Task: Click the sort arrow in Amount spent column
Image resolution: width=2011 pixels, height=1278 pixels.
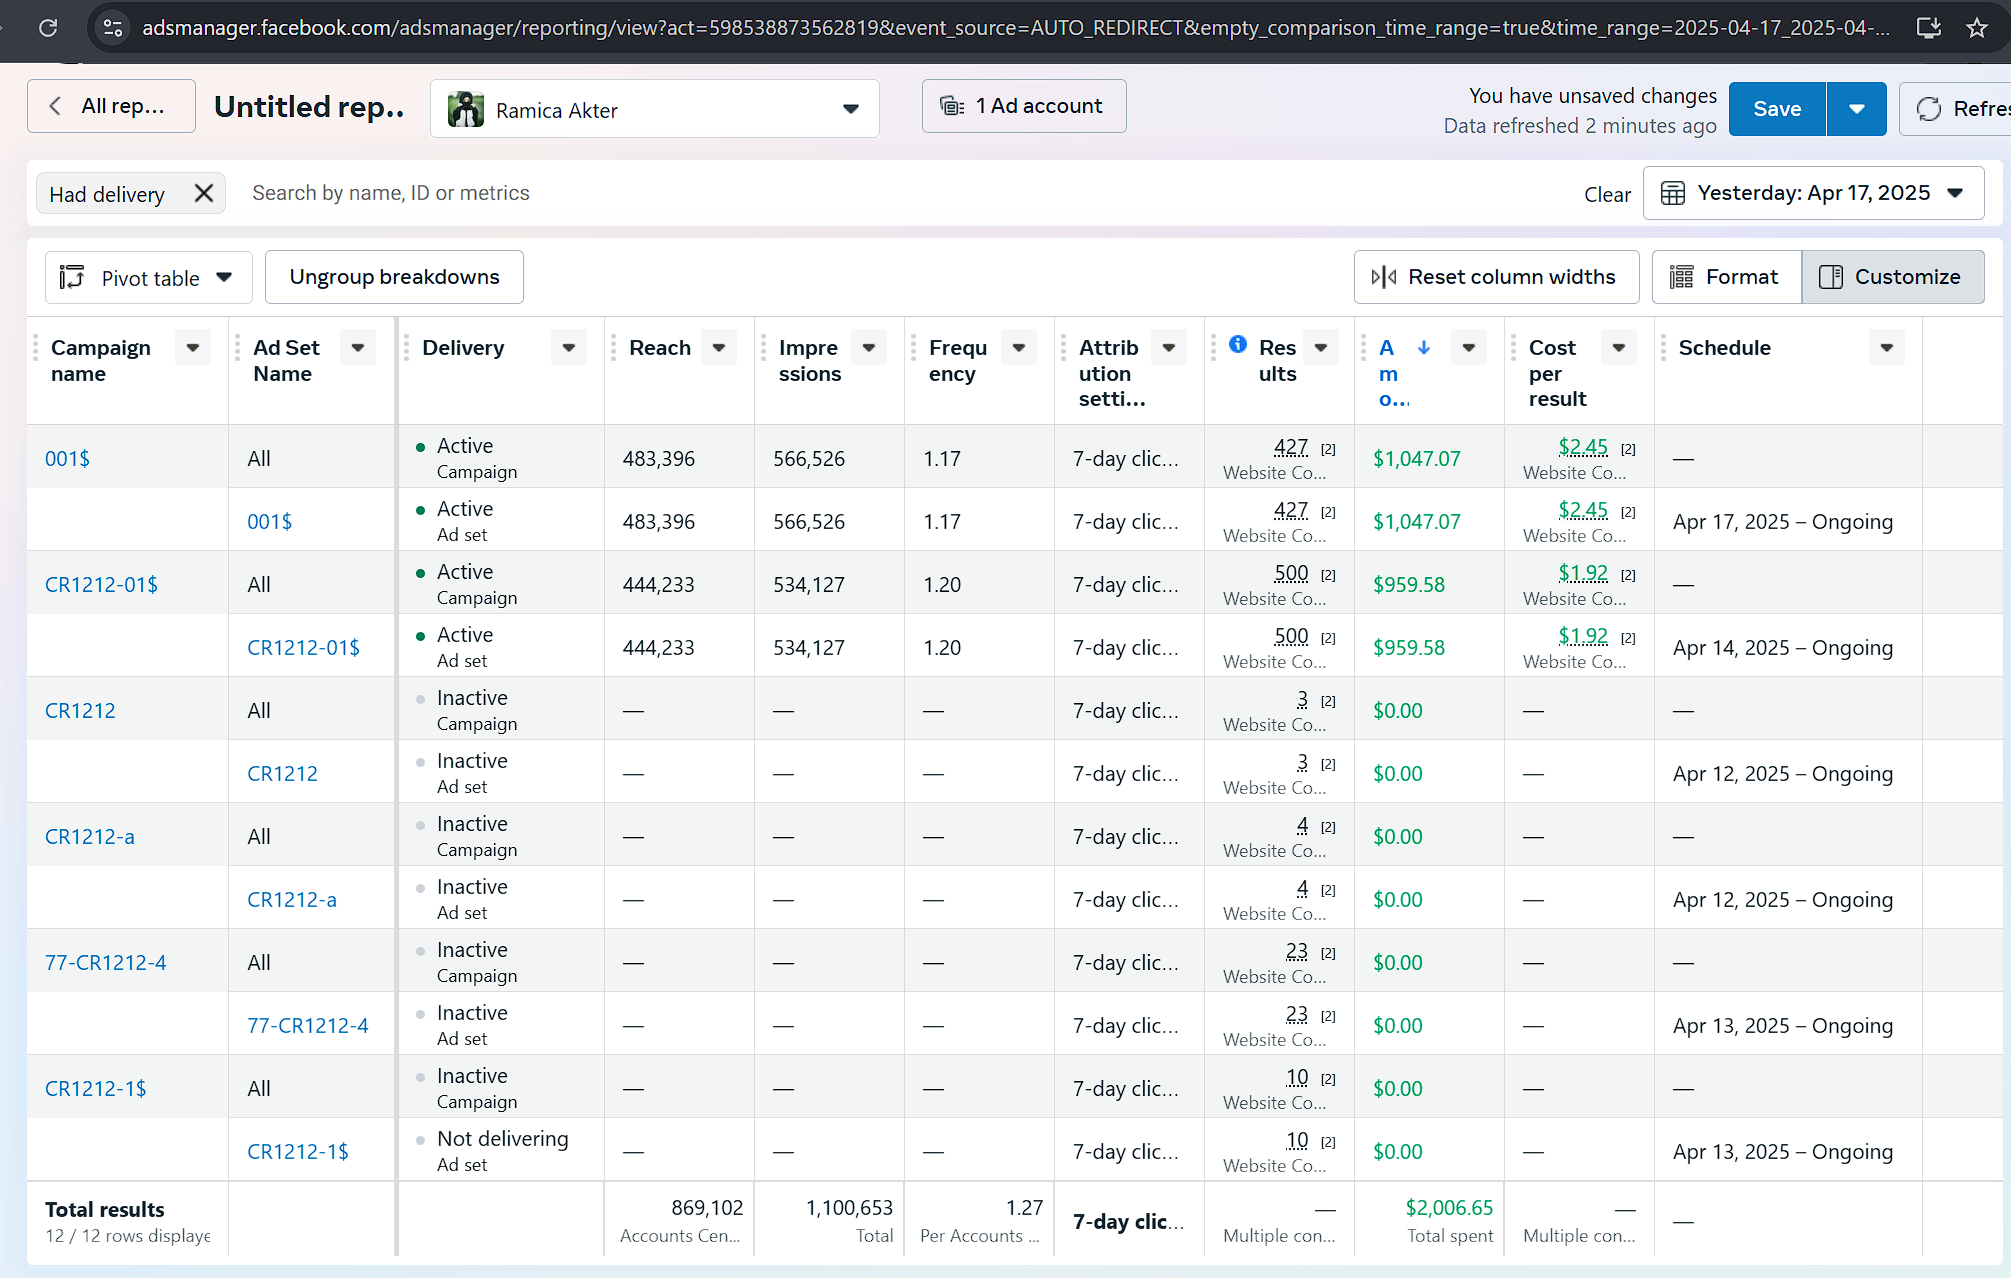Action: click(x=1424, y=347)
